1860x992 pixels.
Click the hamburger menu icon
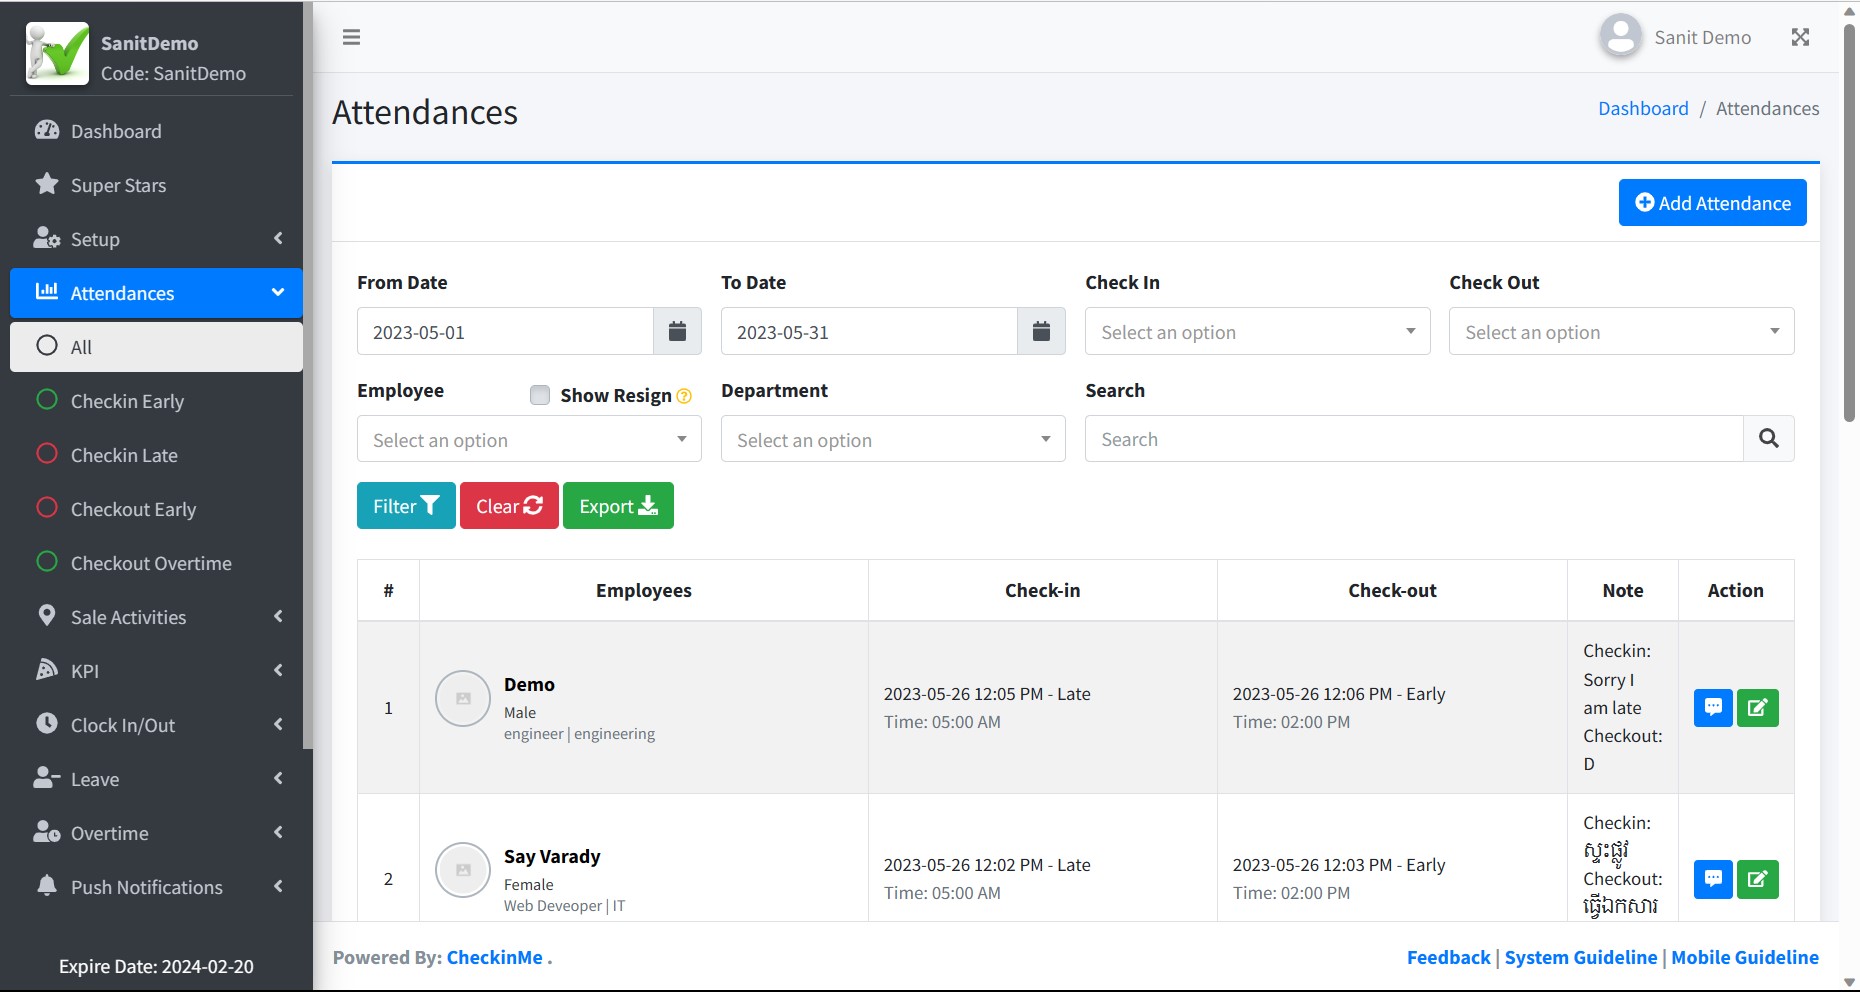coord(351,37)
